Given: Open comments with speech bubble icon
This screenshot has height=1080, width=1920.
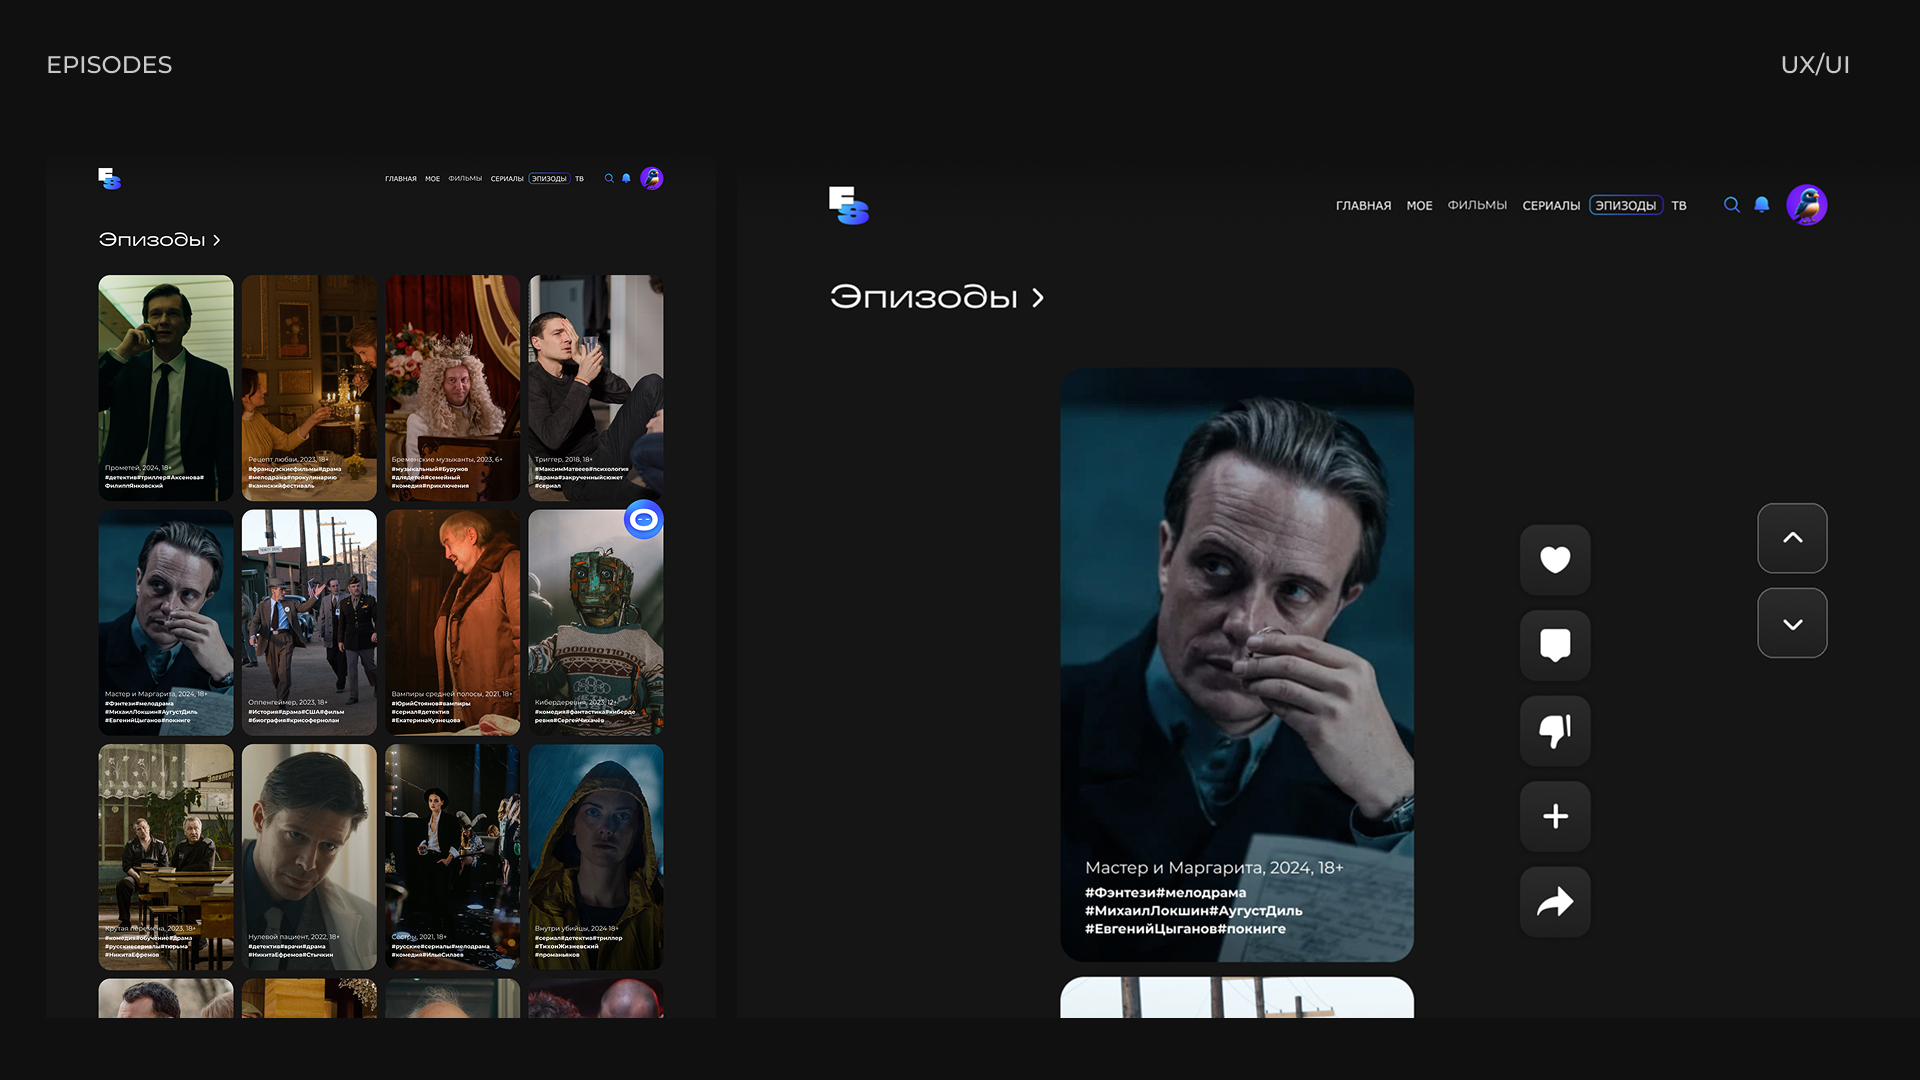Looking at the screenshot, I should click(x=1555, y=645).
